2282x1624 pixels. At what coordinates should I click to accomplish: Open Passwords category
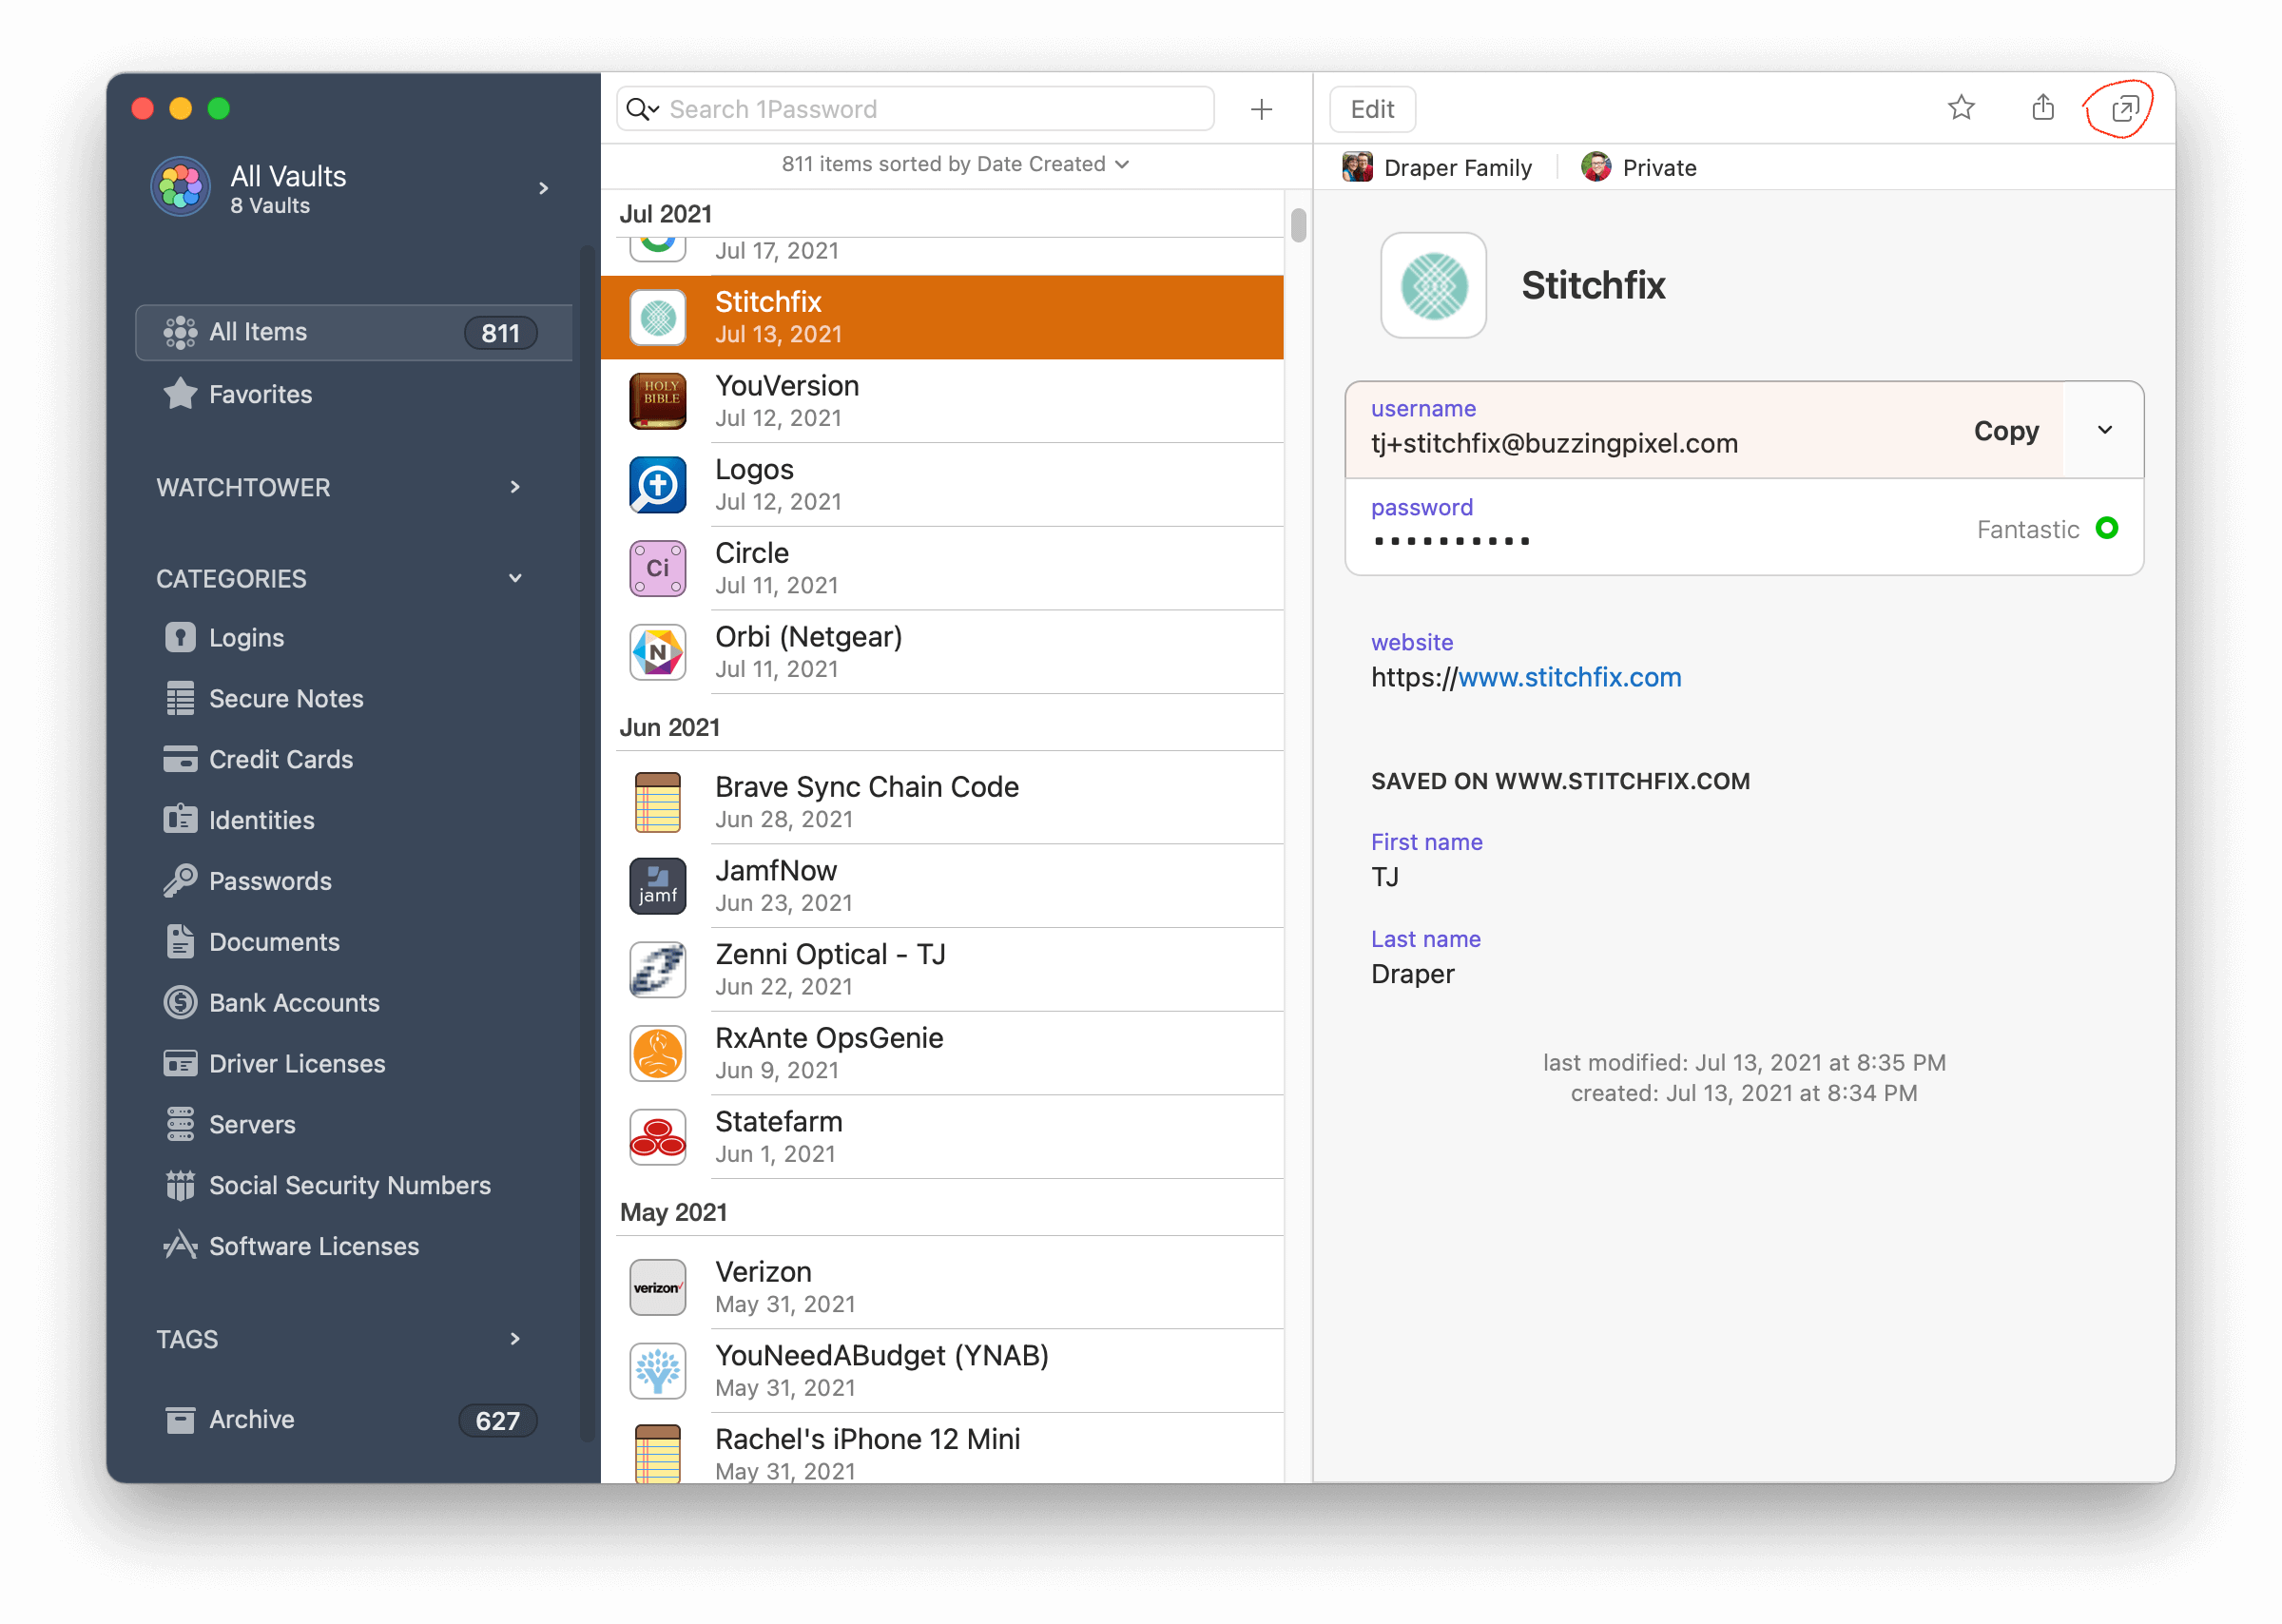247,881
